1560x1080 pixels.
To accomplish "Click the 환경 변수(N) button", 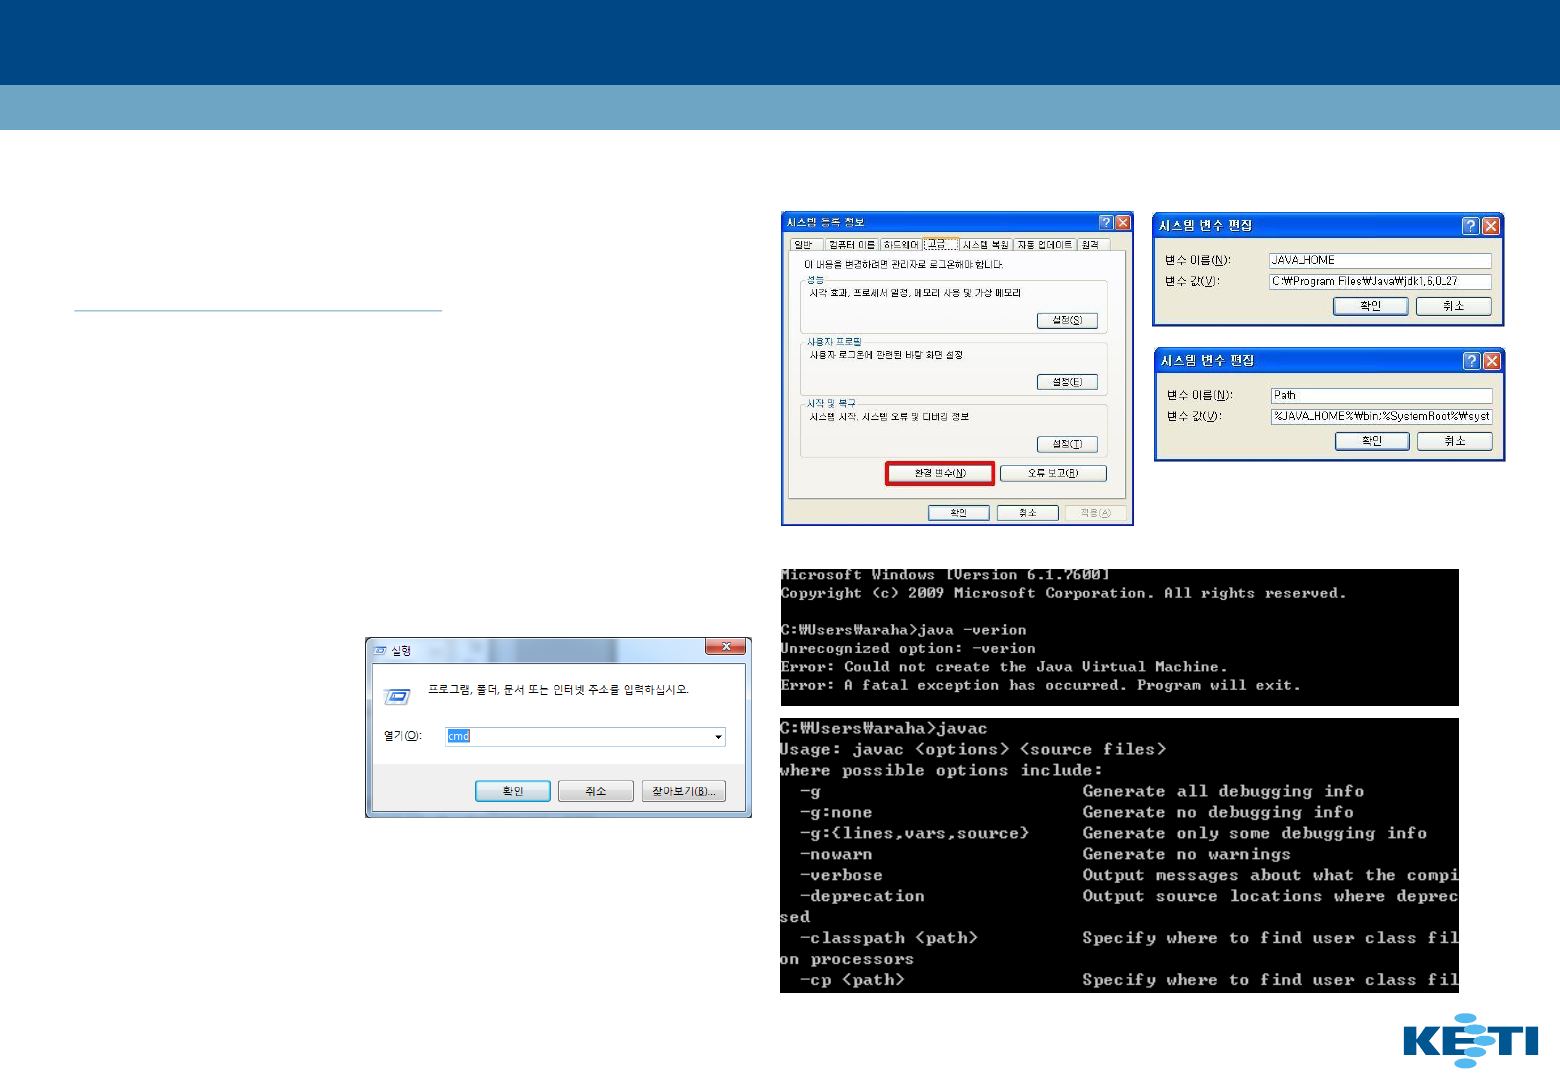I will point(940,473).
